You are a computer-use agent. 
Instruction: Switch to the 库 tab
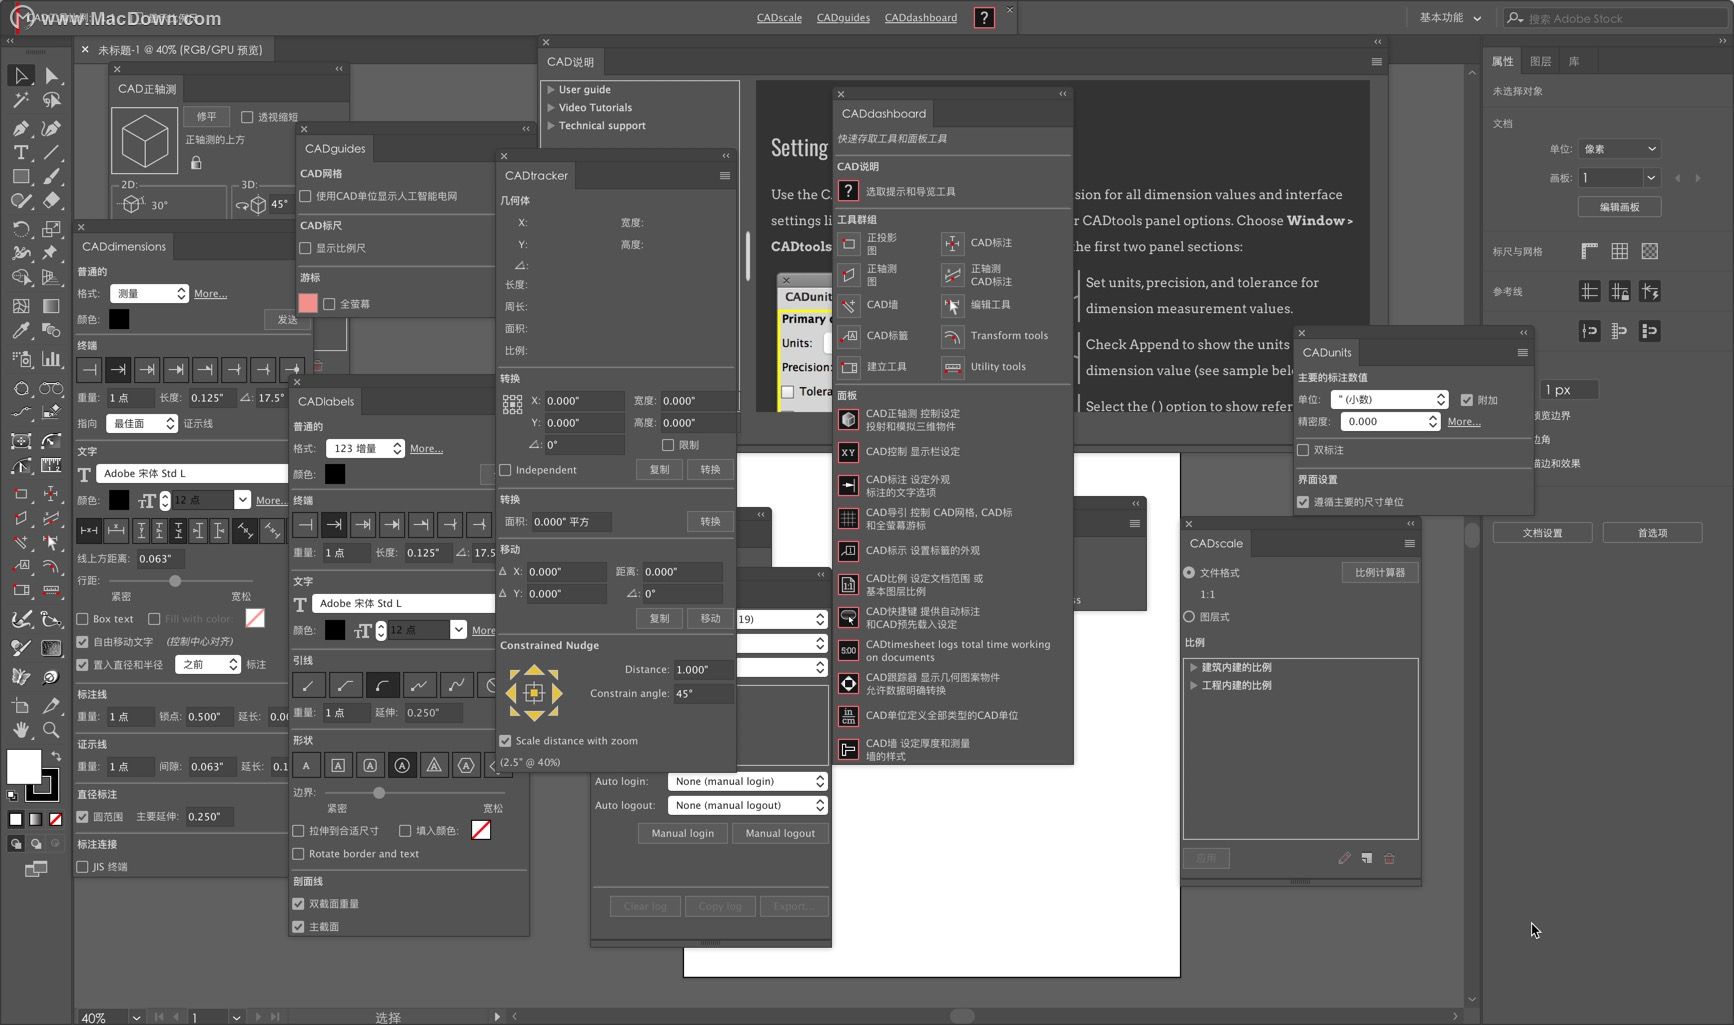coord(1574,61)
